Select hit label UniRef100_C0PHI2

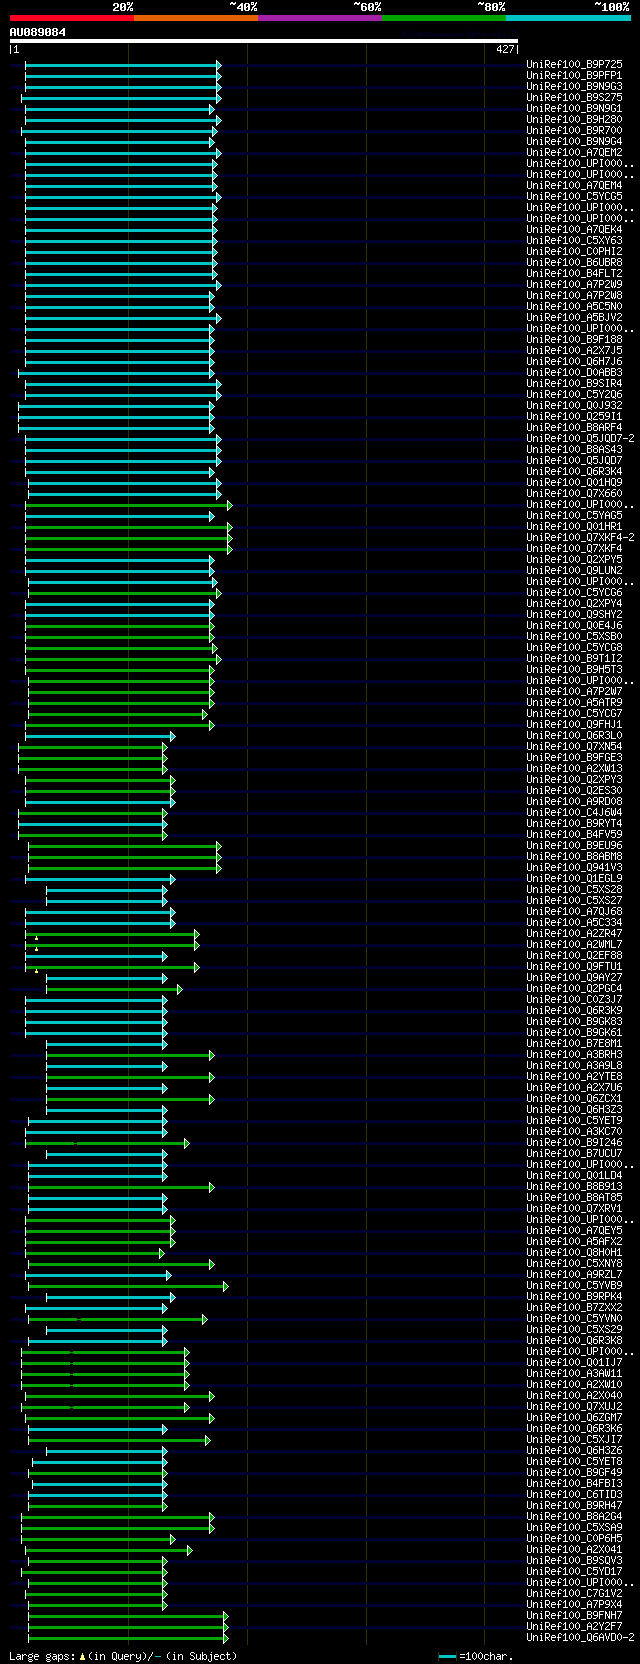[x=574, y=251]
